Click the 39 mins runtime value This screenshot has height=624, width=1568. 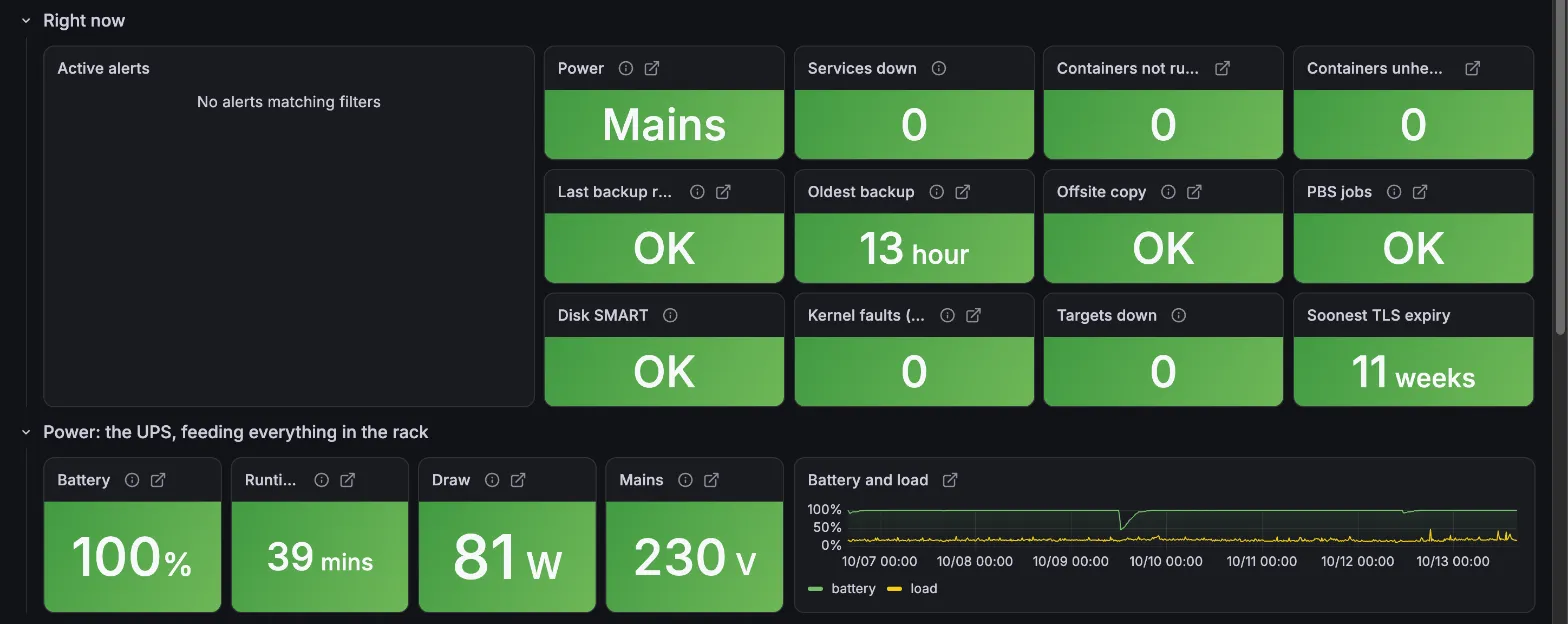(x=320, y=557)
